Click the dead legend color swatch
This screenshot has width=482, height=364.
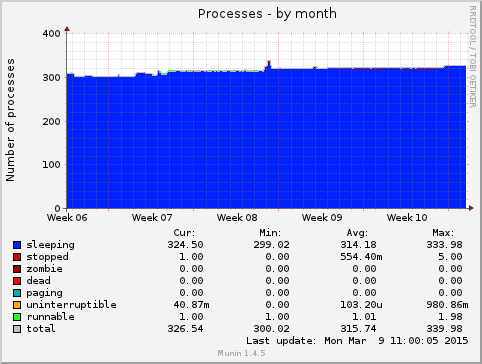tap(17, 281)
